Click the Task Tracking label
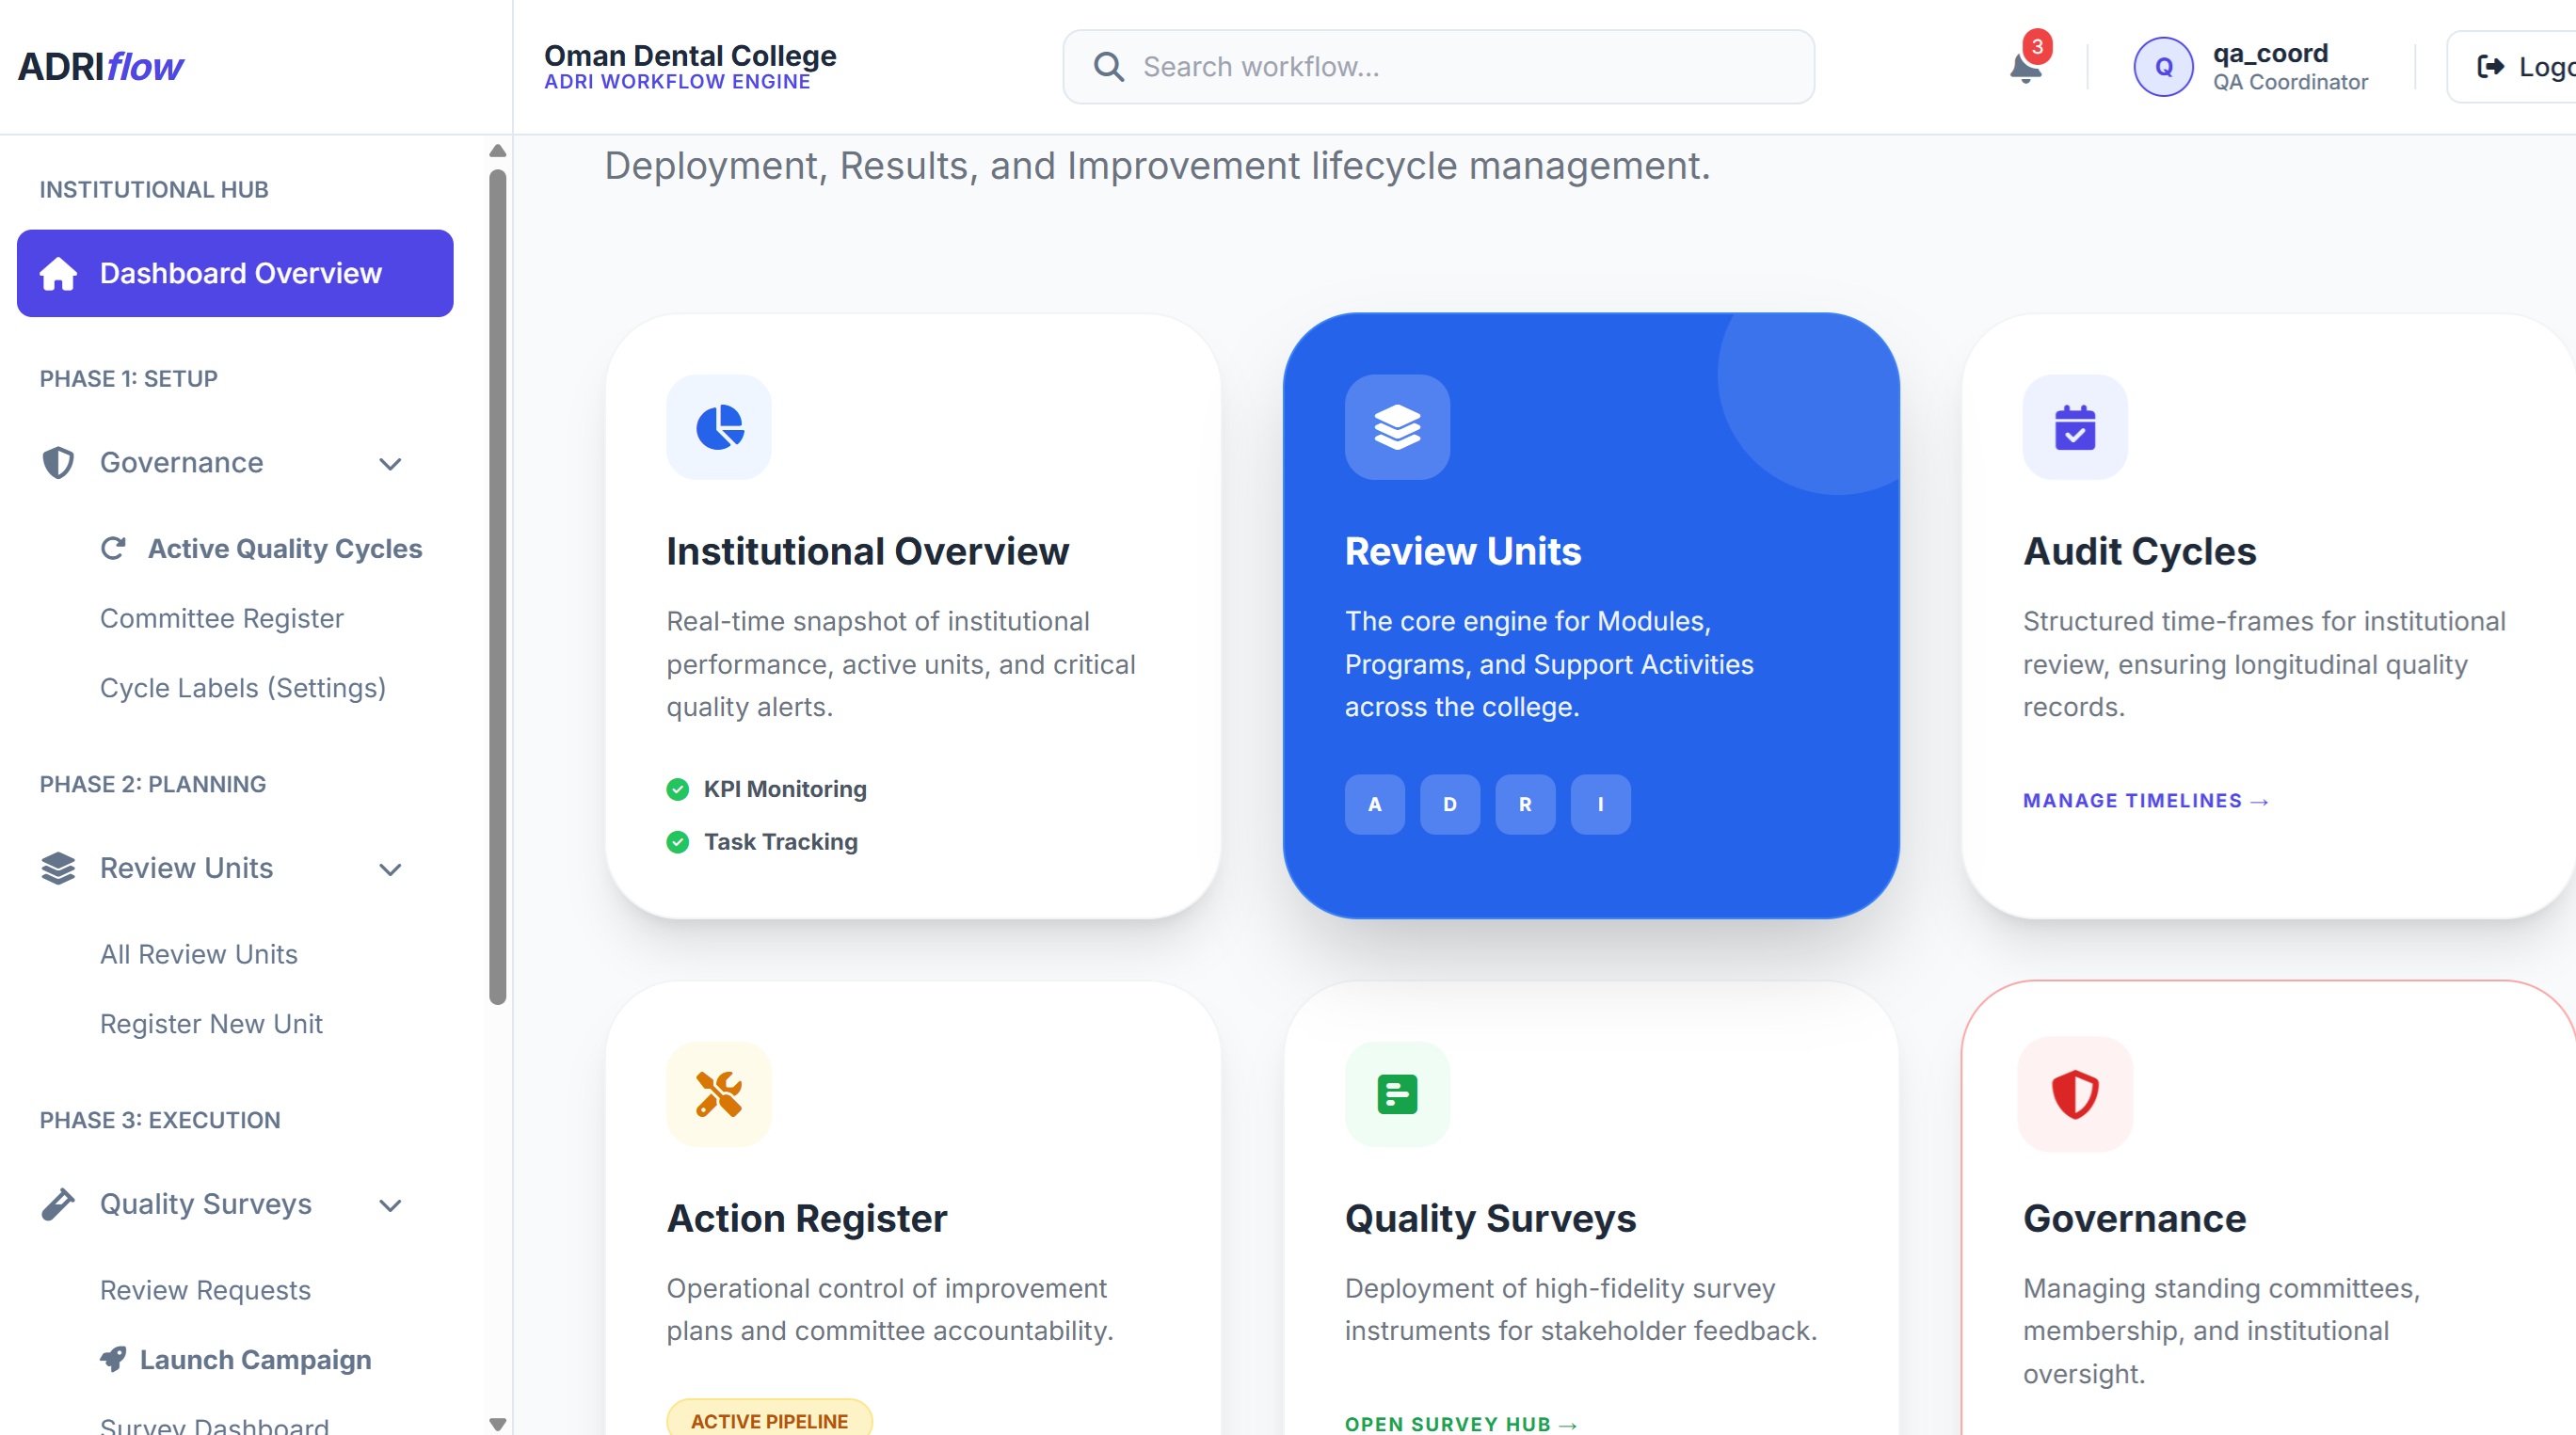The width and height of the screenshot is (2576, 1435). point(780,842)
